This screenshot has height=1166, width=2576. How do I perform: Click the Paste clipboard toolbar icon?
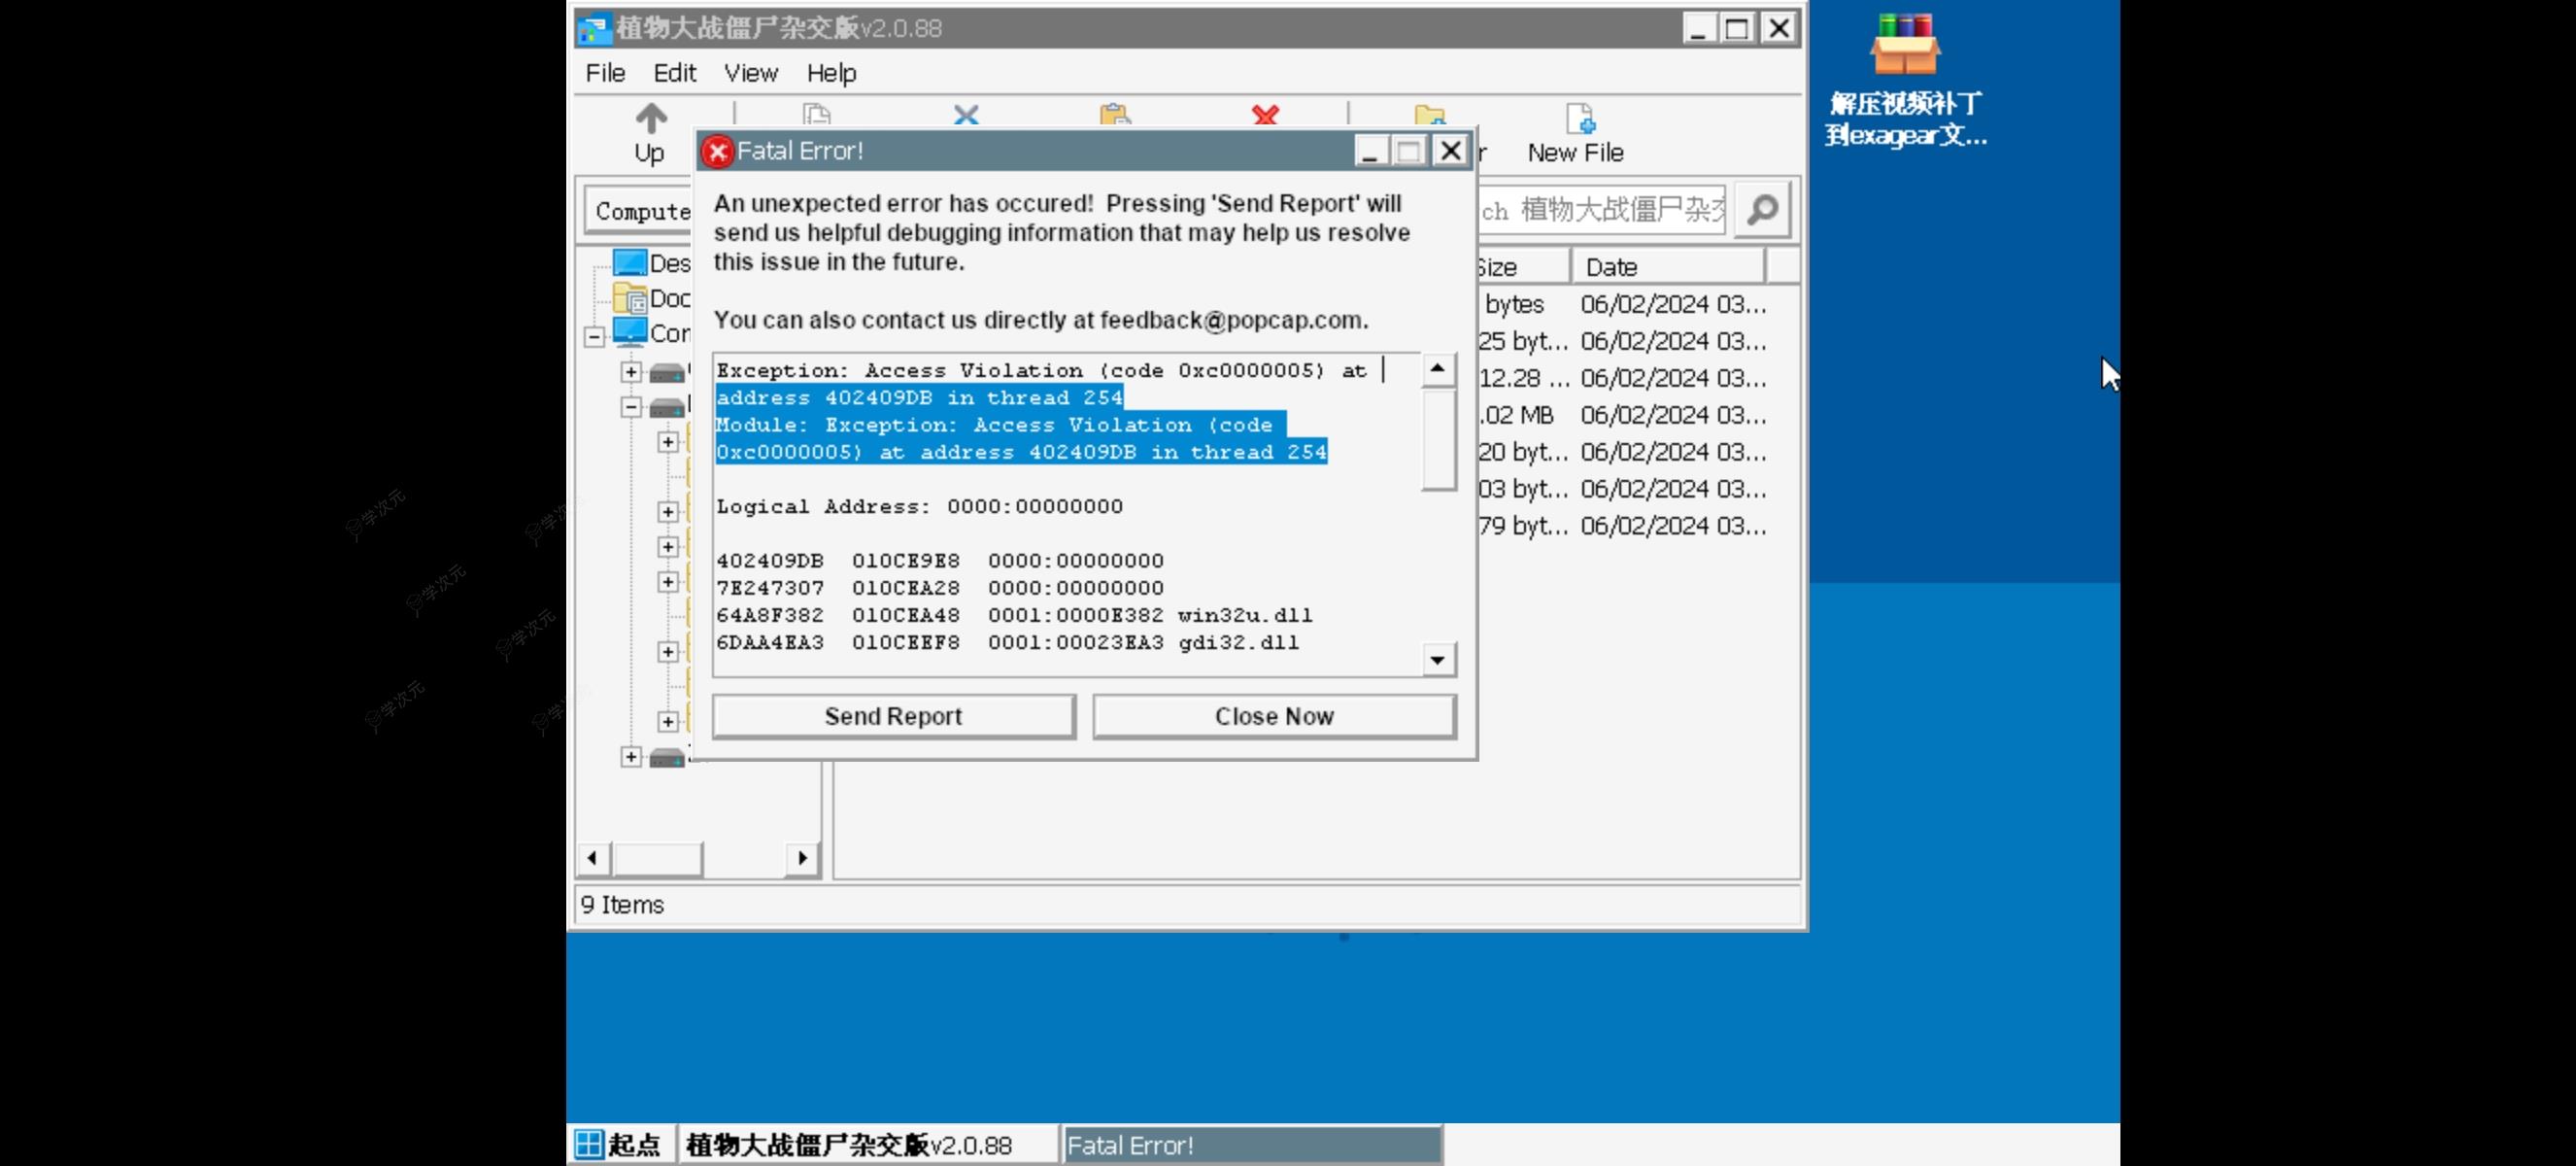1115,115
